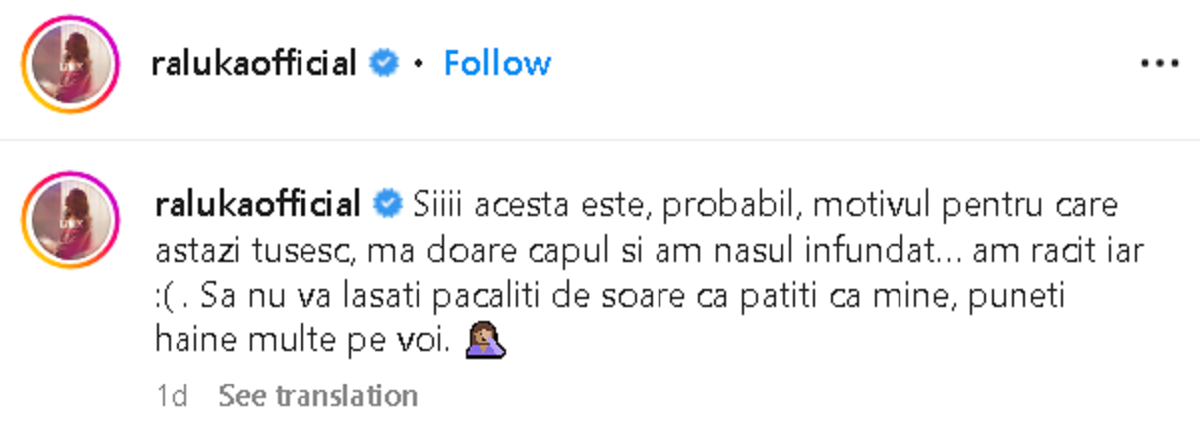Click the verified badge in the caption row
The image size is (1200, 438).
tap(385, 206)
